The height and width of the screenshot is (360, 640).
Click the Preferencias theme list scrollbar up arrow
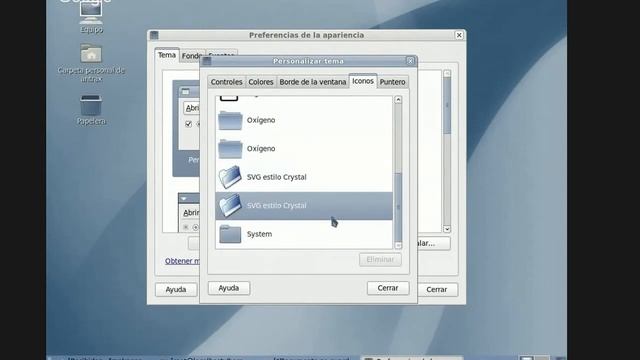447,73
